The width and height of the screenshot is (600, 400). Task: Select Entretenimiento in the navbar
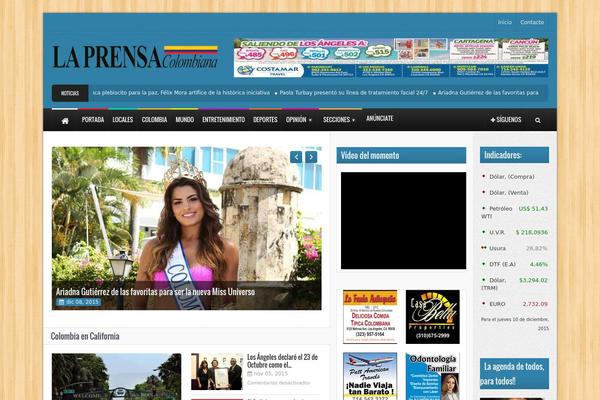[223, 120]
